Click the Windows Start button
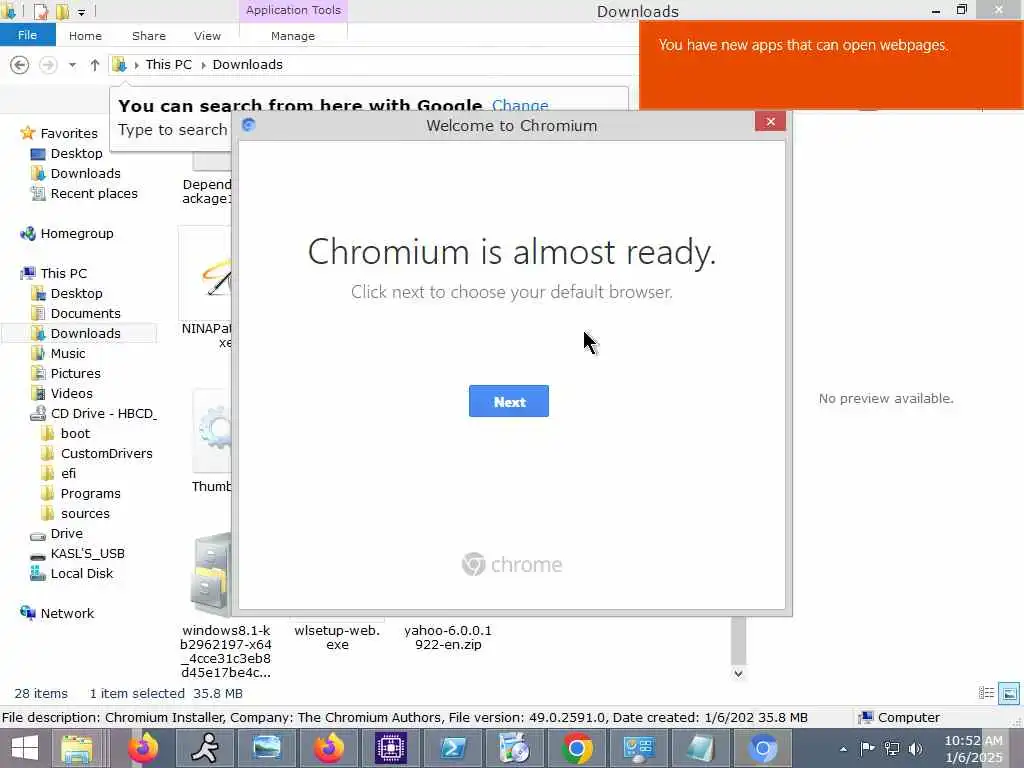Image resolution: width=1024 pixels, height=768 pixels. tap(25, 748)
